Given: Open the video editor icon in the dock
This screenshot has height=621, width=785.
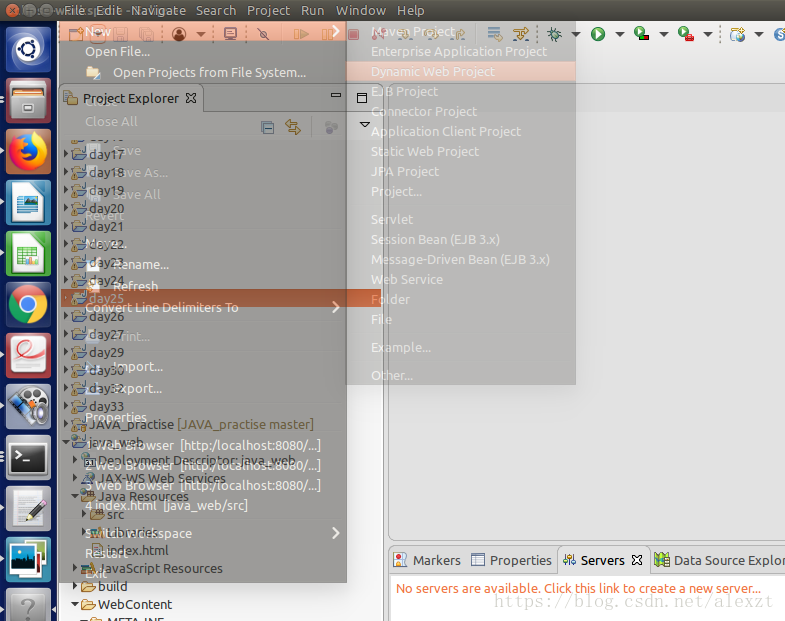Looking at the screenshot, I should (x=28, y=407).
